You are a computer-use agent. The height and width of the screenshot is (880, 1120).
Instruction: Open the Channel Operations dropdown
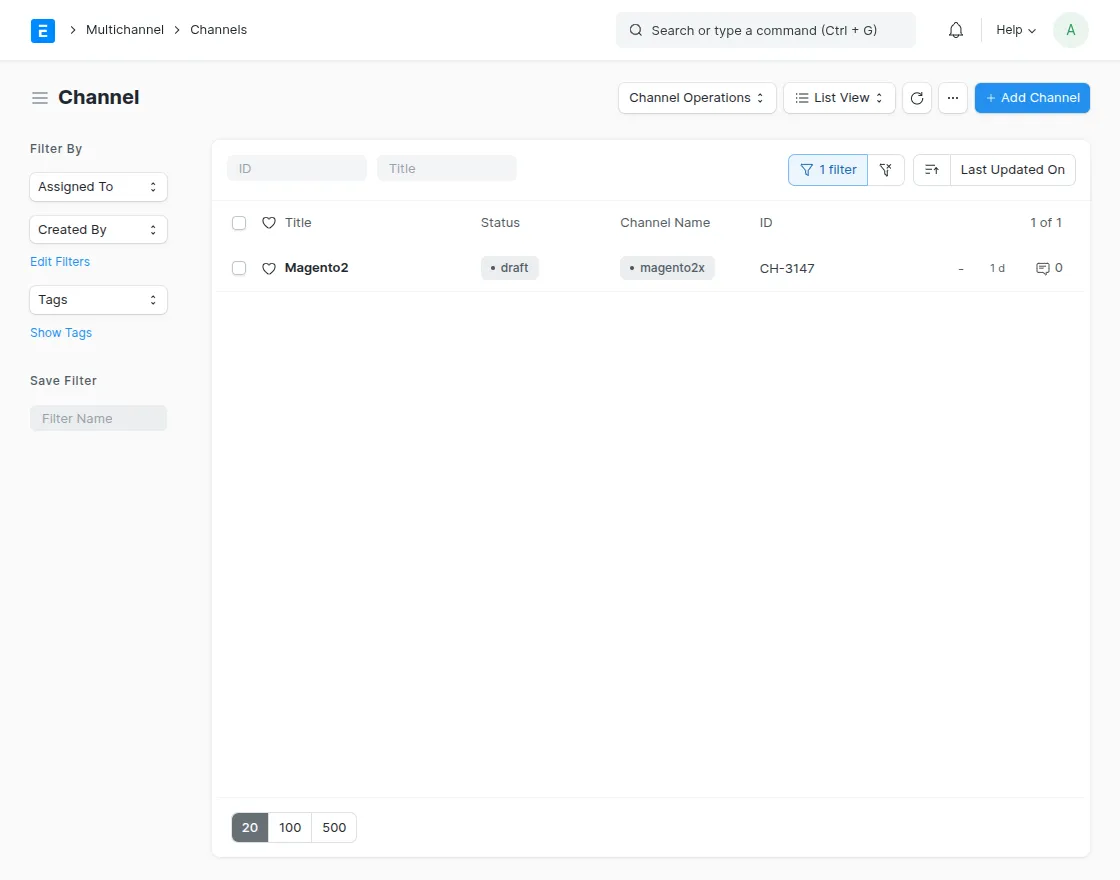697,98
